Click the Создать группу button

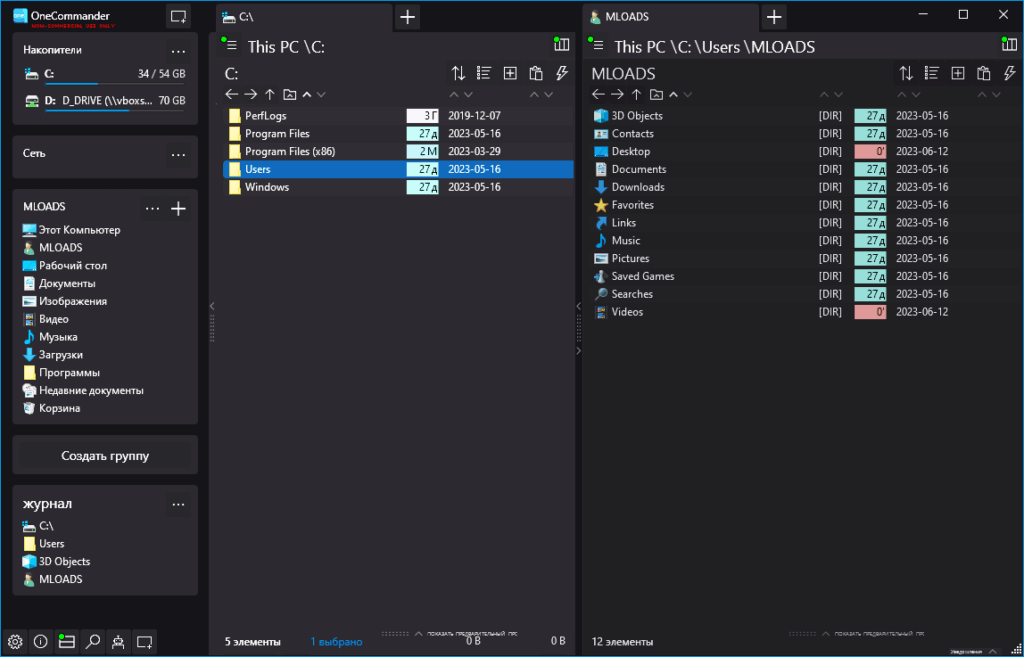point(105,455)
